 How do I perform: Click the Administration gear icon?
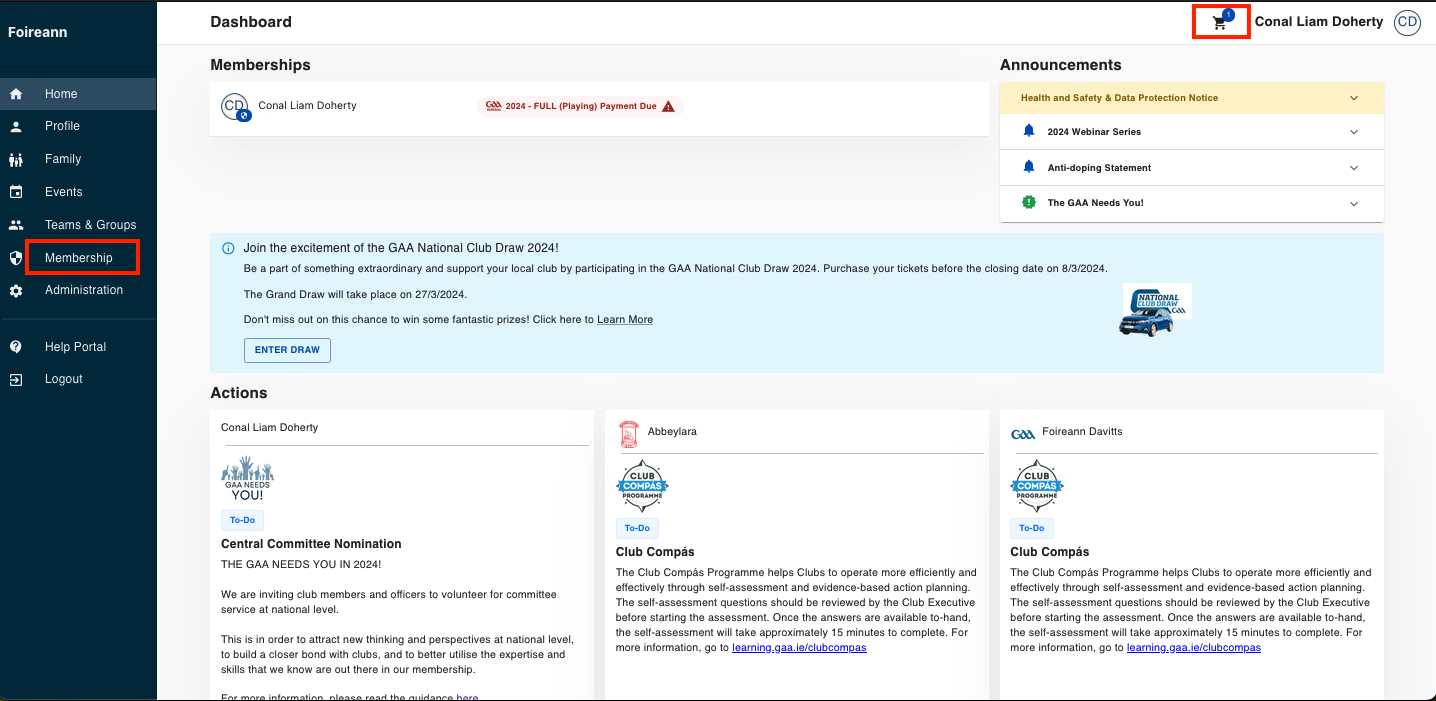pos(16,290)
